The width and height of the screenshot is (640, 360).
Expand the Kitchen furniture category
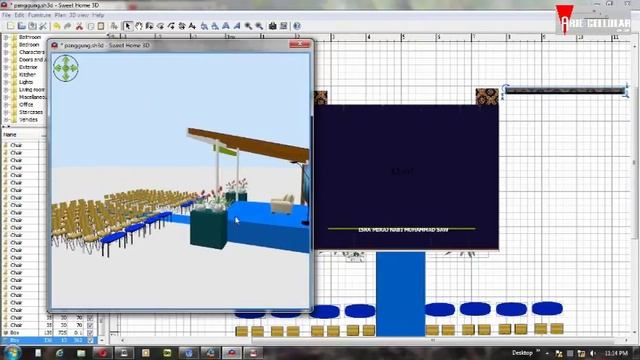click(6, 75)
